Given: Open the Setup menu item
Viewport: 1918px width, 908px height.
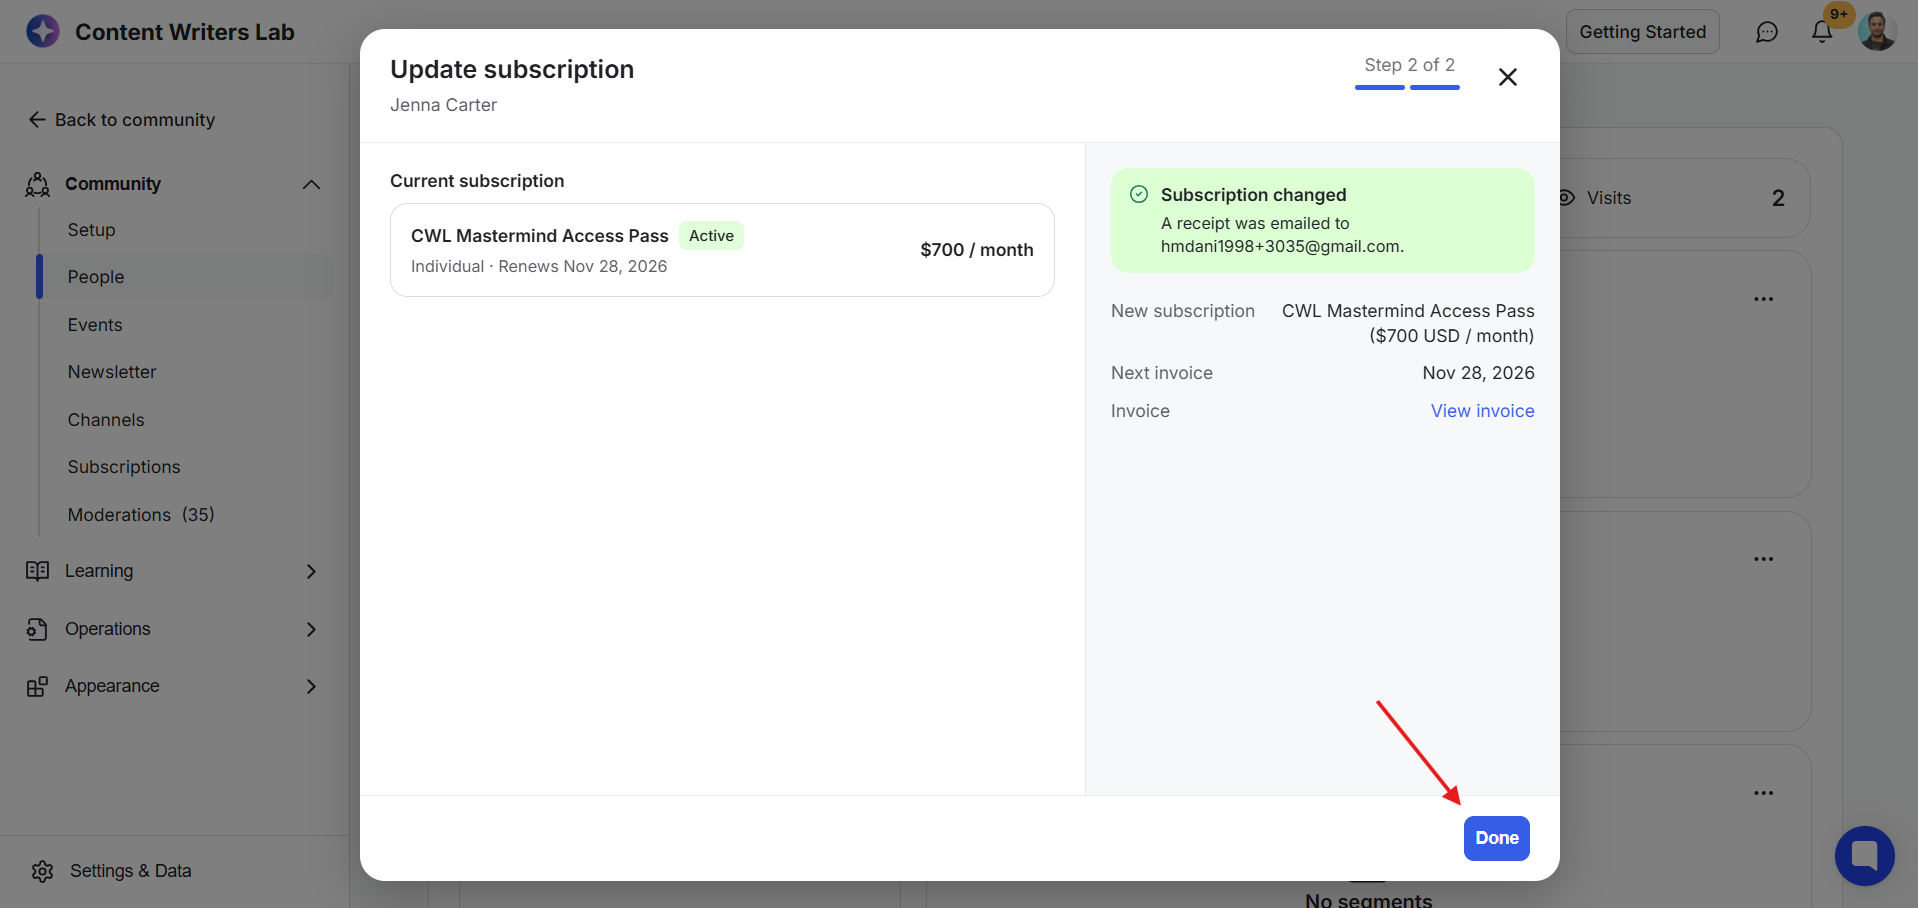Looking at the screenshot, I should 186,230.
